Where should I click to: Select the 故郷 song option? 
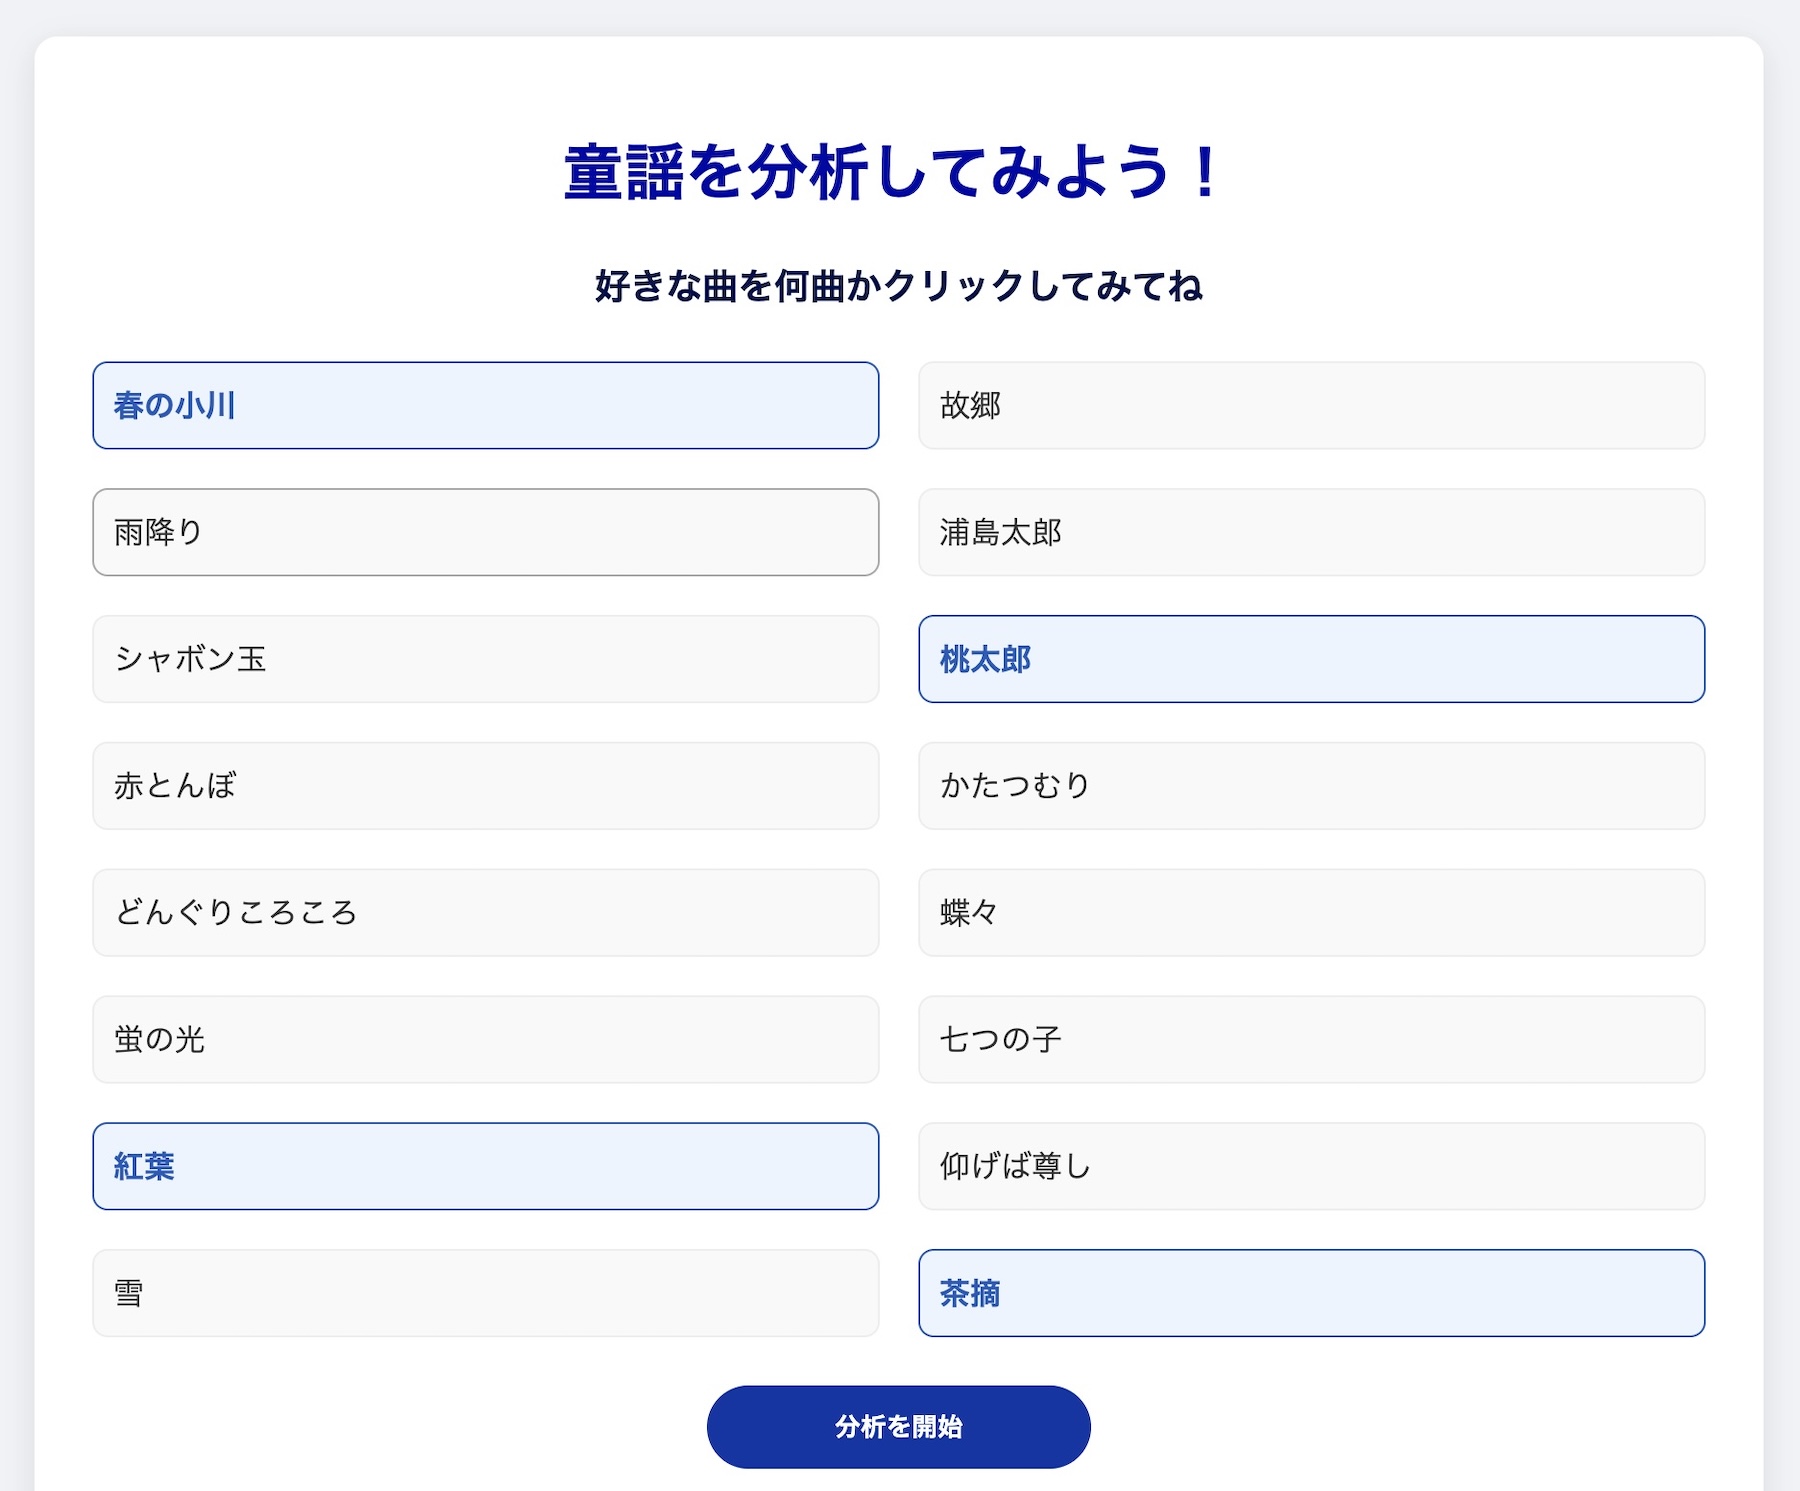point(1311,405)
